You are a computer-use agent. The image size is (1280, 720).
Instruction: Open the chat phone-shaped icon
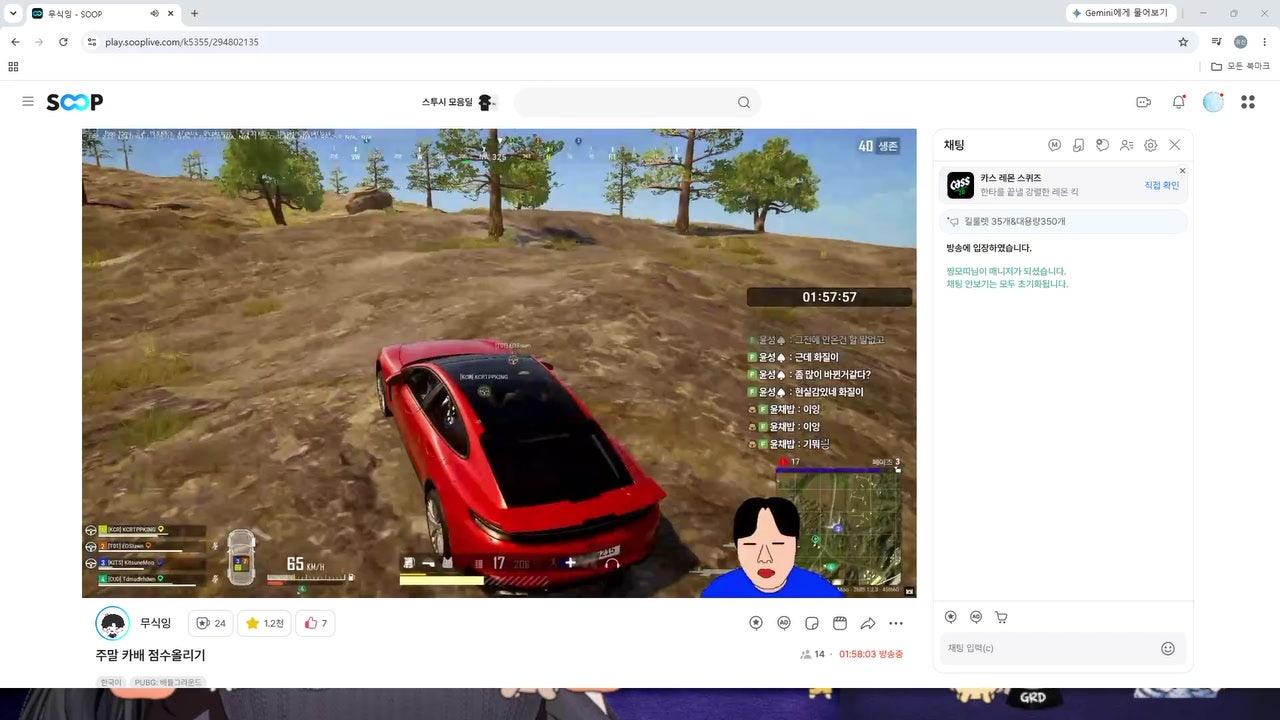[x=1078, y=145]
